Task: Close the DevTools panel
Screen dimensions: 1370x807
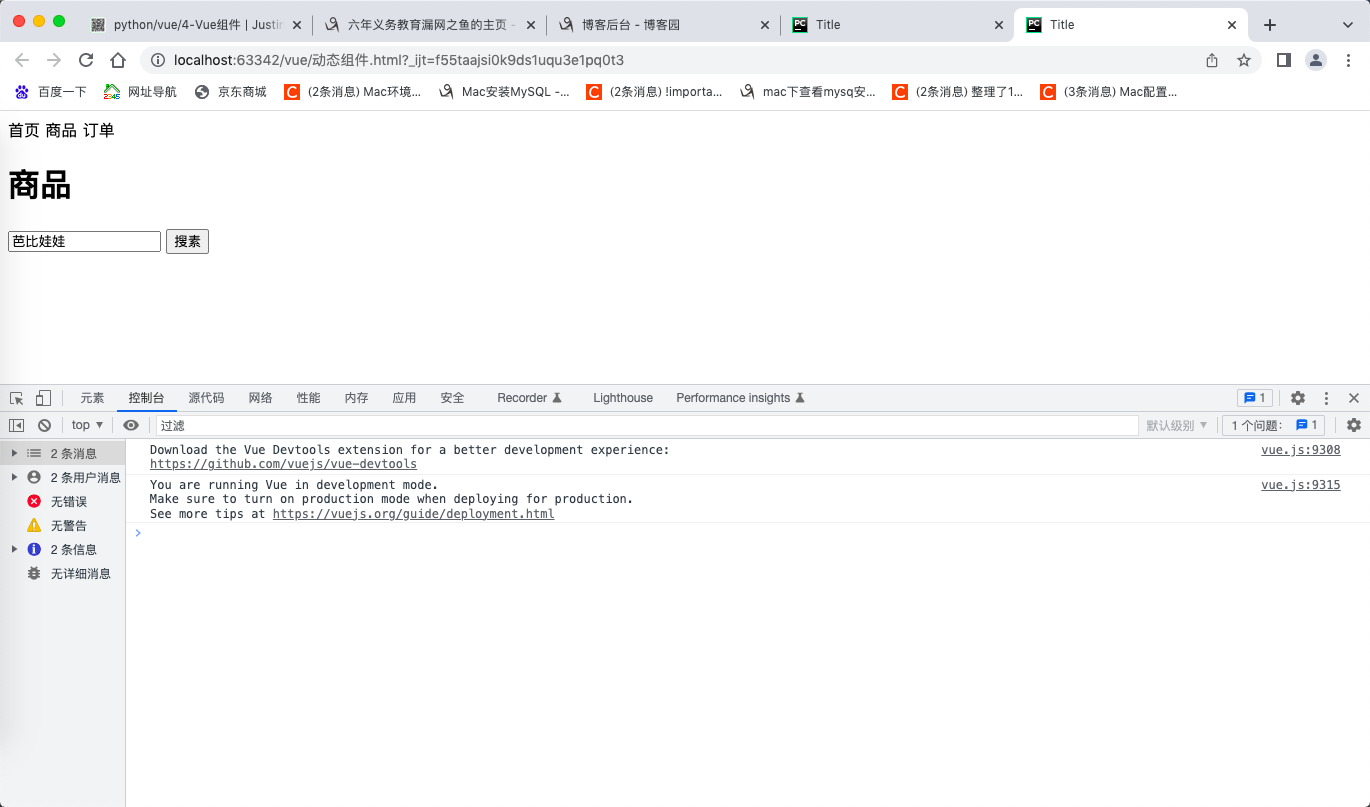Action: click(x=1354, y=398)
